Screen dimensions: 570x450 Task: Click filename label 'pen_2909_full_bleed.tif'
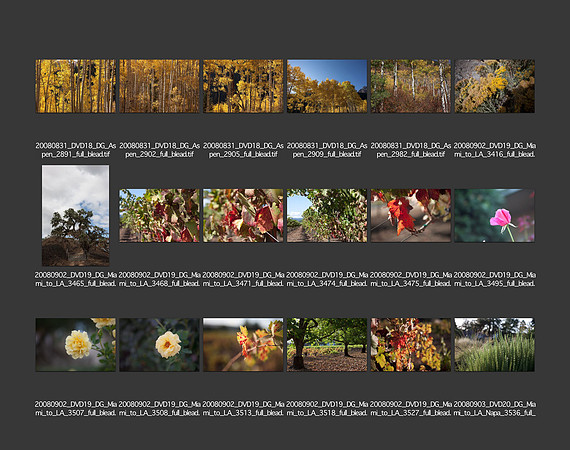(x=327, y=154)
